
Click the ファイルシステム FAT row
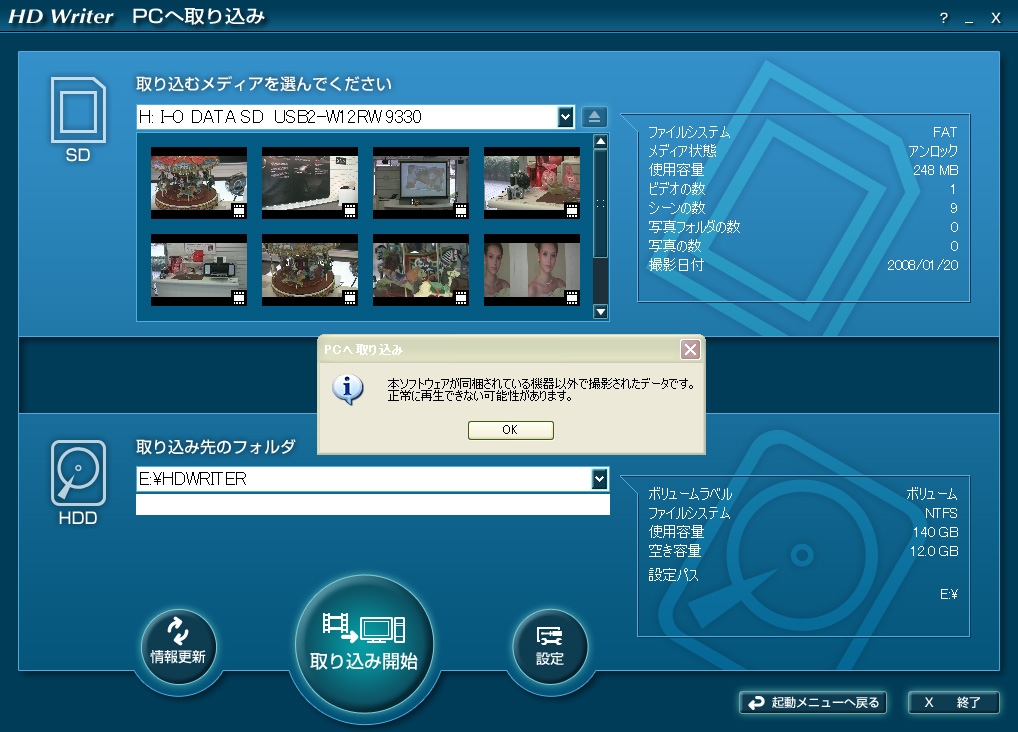pos(803,133)
